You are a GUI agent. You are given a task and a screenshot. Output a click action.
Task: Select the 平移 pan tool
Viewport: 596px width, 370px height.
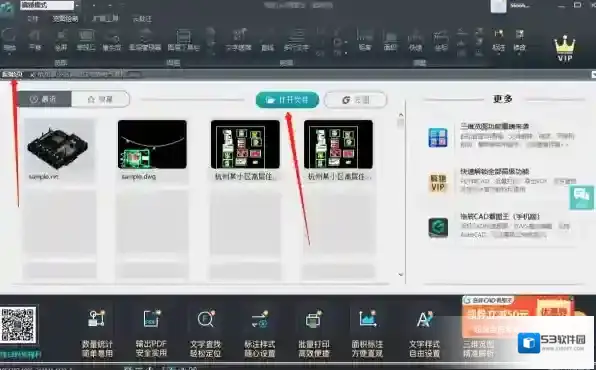pos(35,40)
